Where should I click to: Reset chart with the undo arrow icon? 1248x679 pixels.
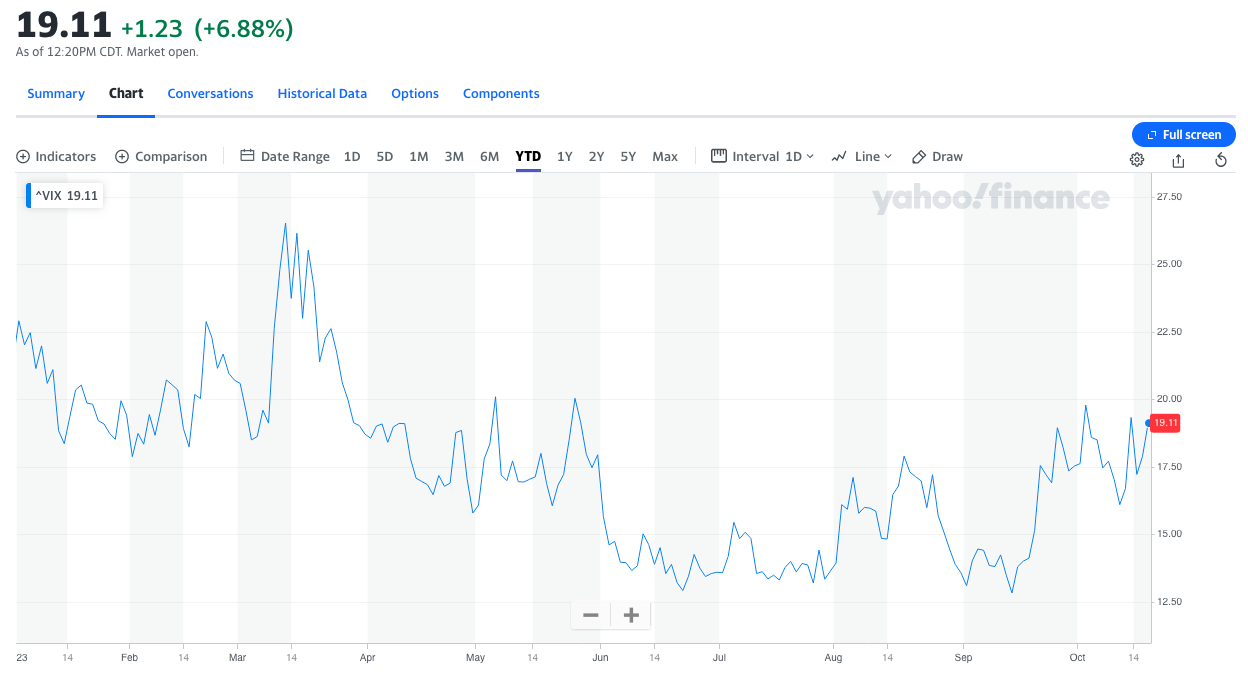(x=1221, y=160)
